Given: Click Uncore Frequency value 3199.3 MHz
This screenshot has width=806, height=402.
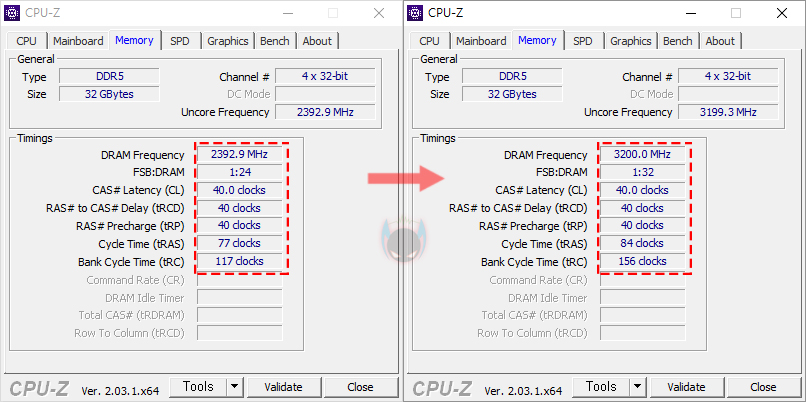Looking at the screenshot, I should pyautogui.click(x=728, y=112).
